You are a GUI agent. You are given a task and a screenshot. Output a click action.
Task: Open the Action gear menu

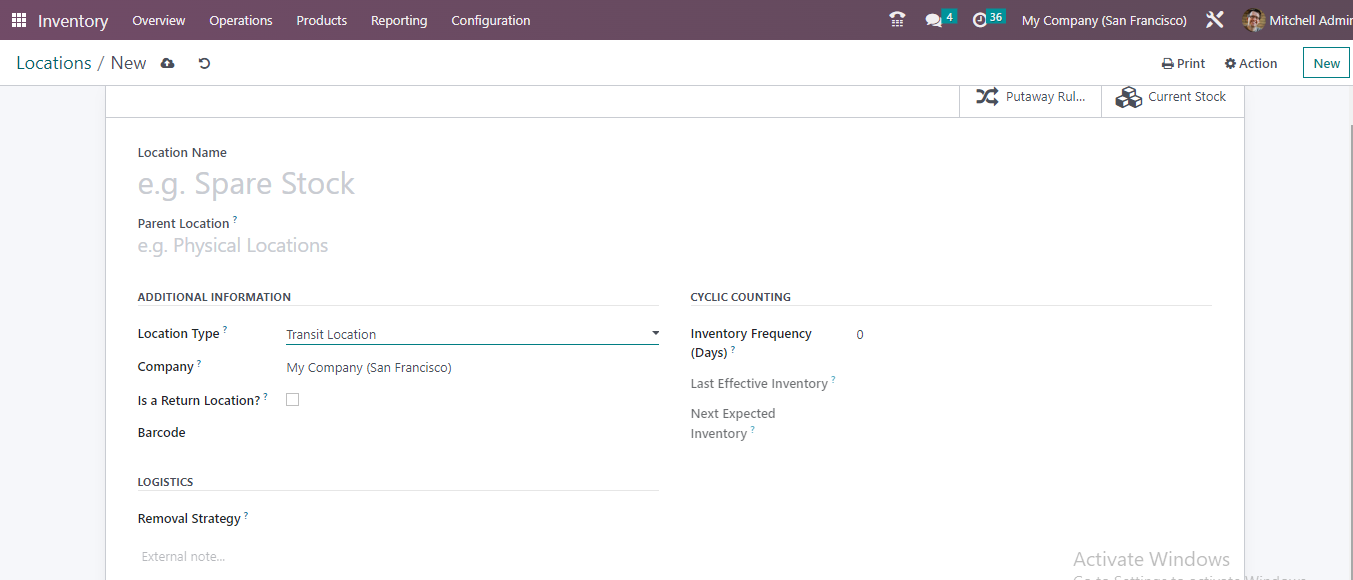pos(1250,62)
